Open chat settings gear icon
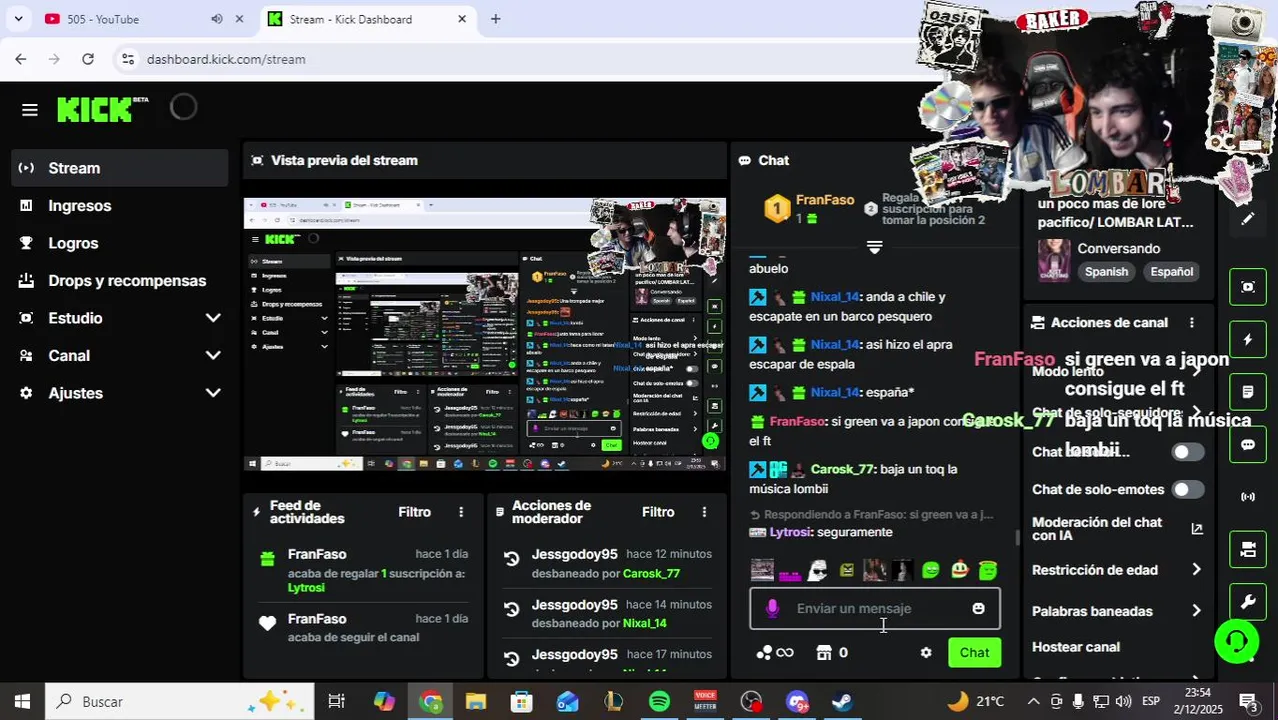This screenshot has width=1278, height=720. coord(926,653)
